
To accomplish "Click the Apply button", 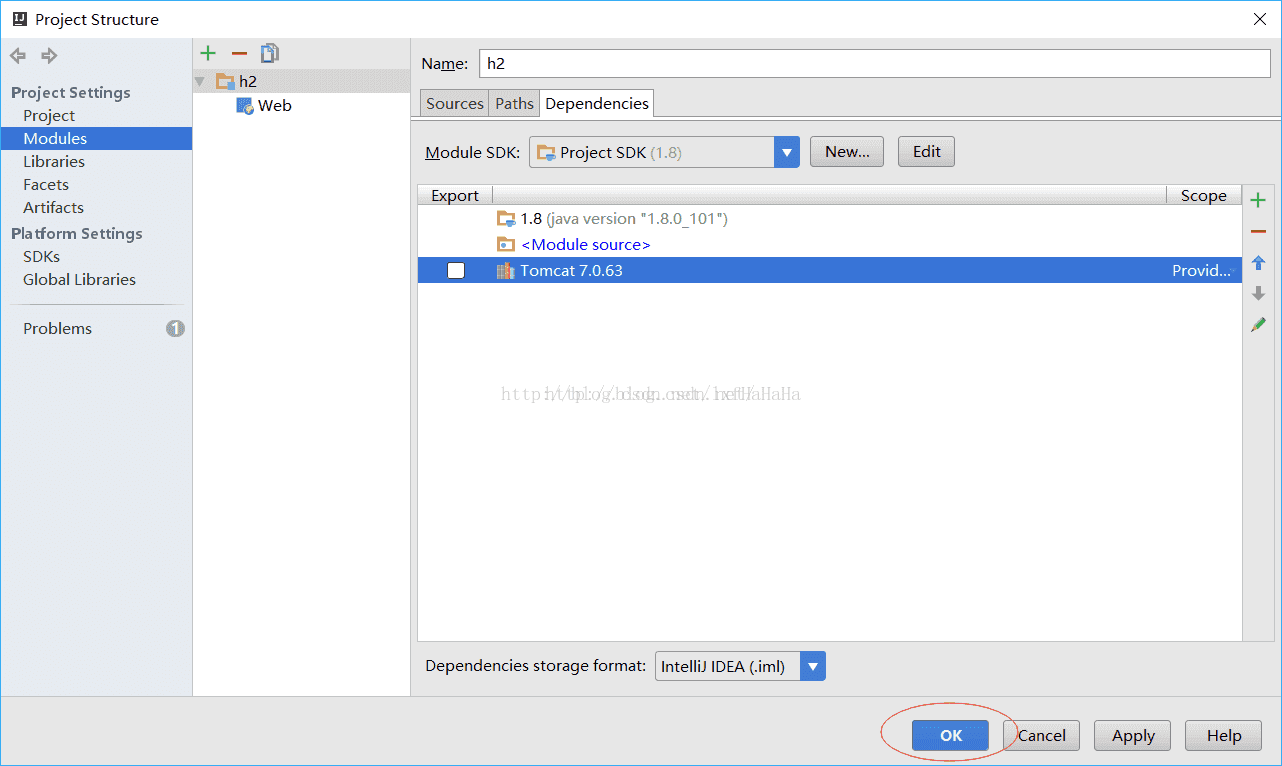I will (1133, 735).
